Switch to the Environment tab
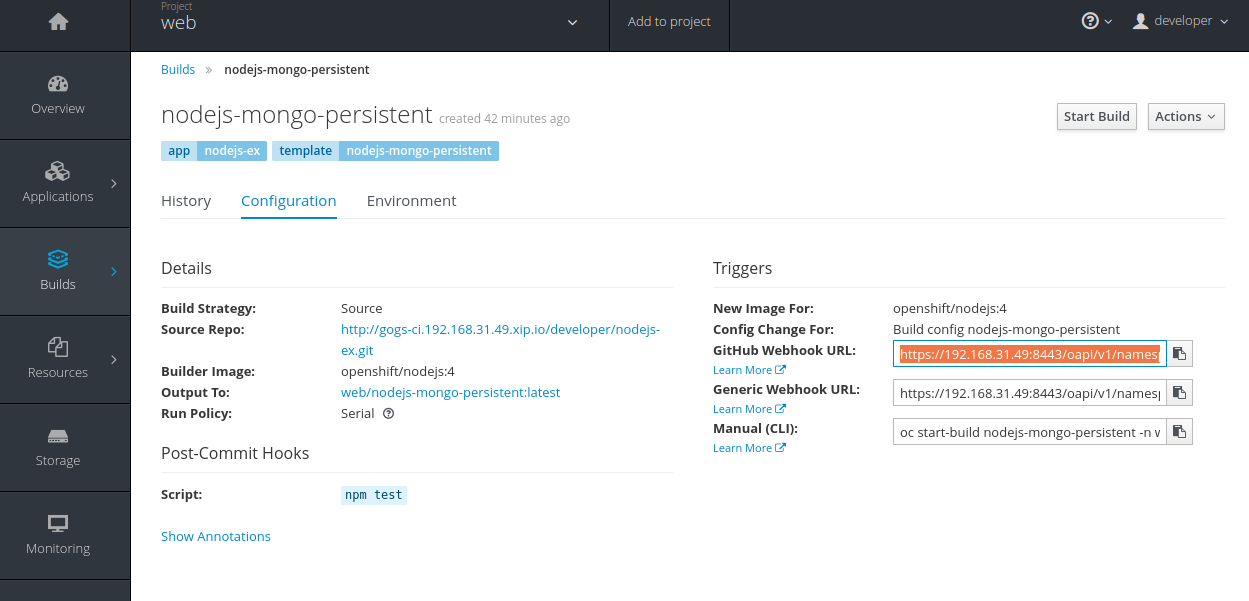Screen dimensions: 1249x601 click(x=411, y=201)
